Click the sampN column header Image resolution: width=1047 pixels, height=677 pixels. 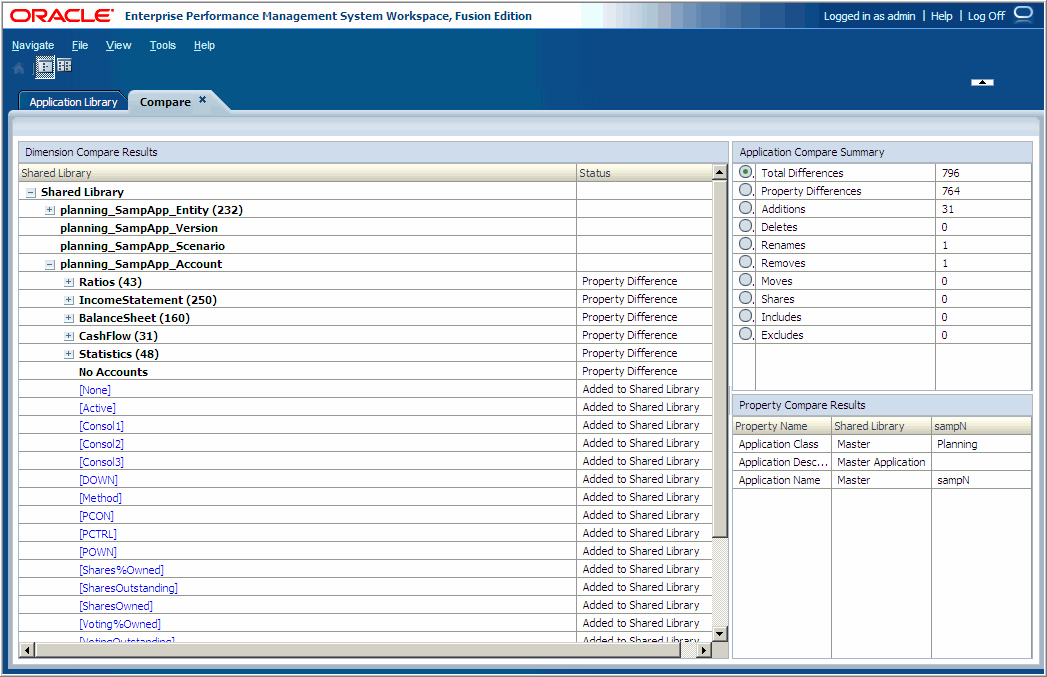(x=981, y=426)
